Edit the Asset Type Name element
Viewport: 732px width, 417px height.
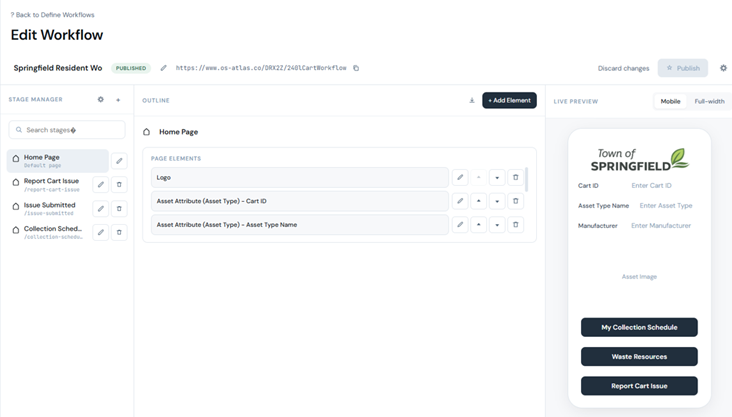460,225
